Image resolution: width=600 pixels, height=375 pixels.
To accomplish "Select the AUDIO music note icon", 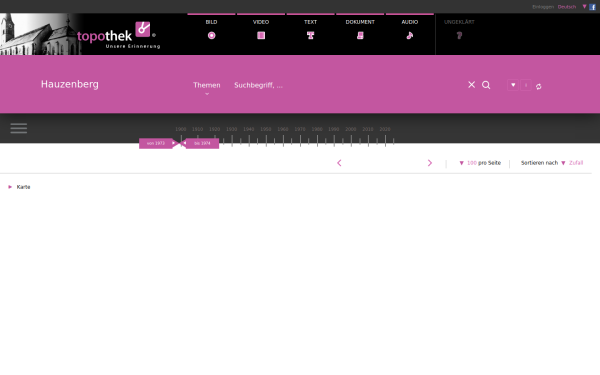I will tap(409, 36).
